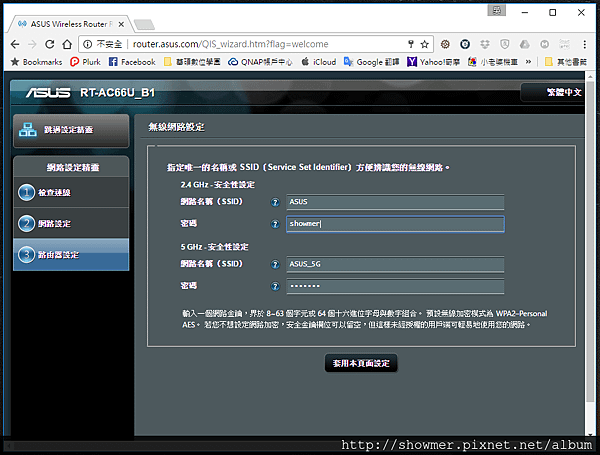This screenshot has height=455, width=600.
Task: Open the Yahoo bookmark
Action: tap(433, 62)
